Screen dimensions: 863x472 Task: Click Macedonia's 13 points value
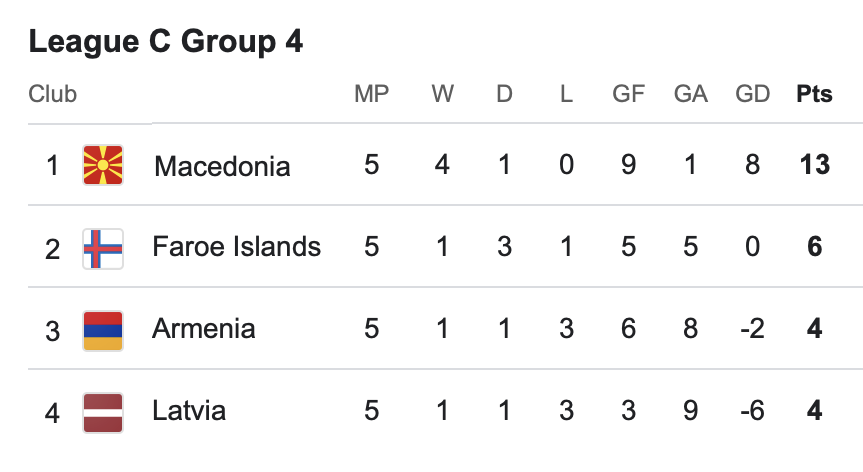[814, 165]
